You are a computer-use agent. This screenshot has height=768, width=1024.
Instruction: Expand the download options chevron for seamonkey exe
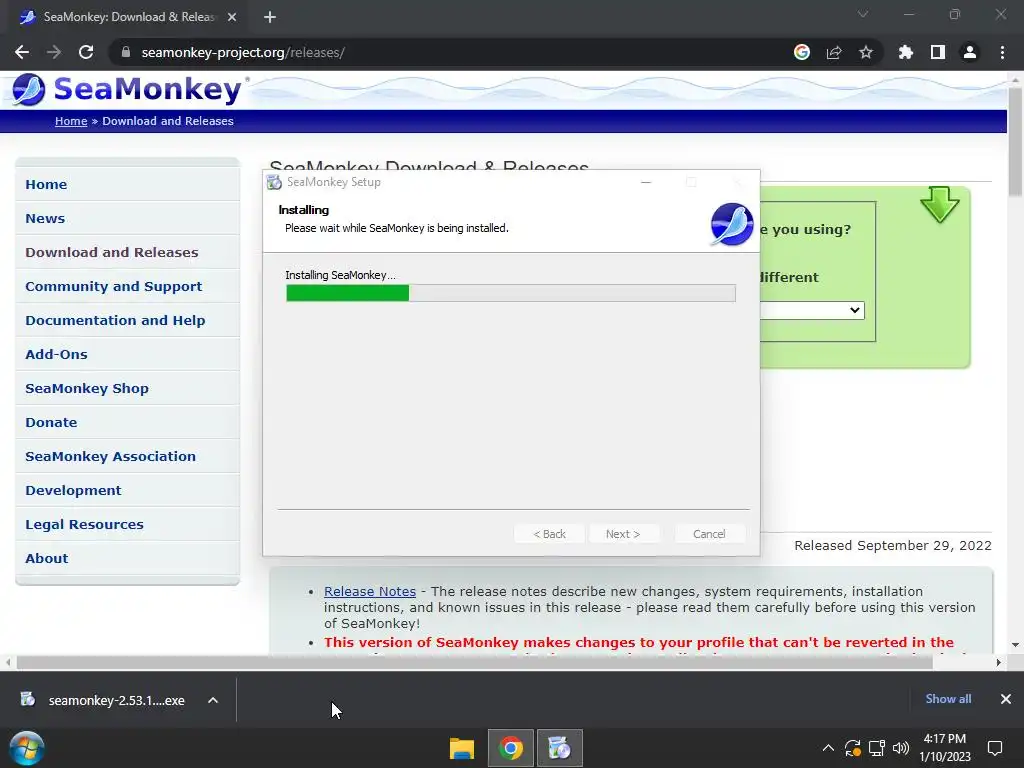pyautogui.click(x=213, y=700)
